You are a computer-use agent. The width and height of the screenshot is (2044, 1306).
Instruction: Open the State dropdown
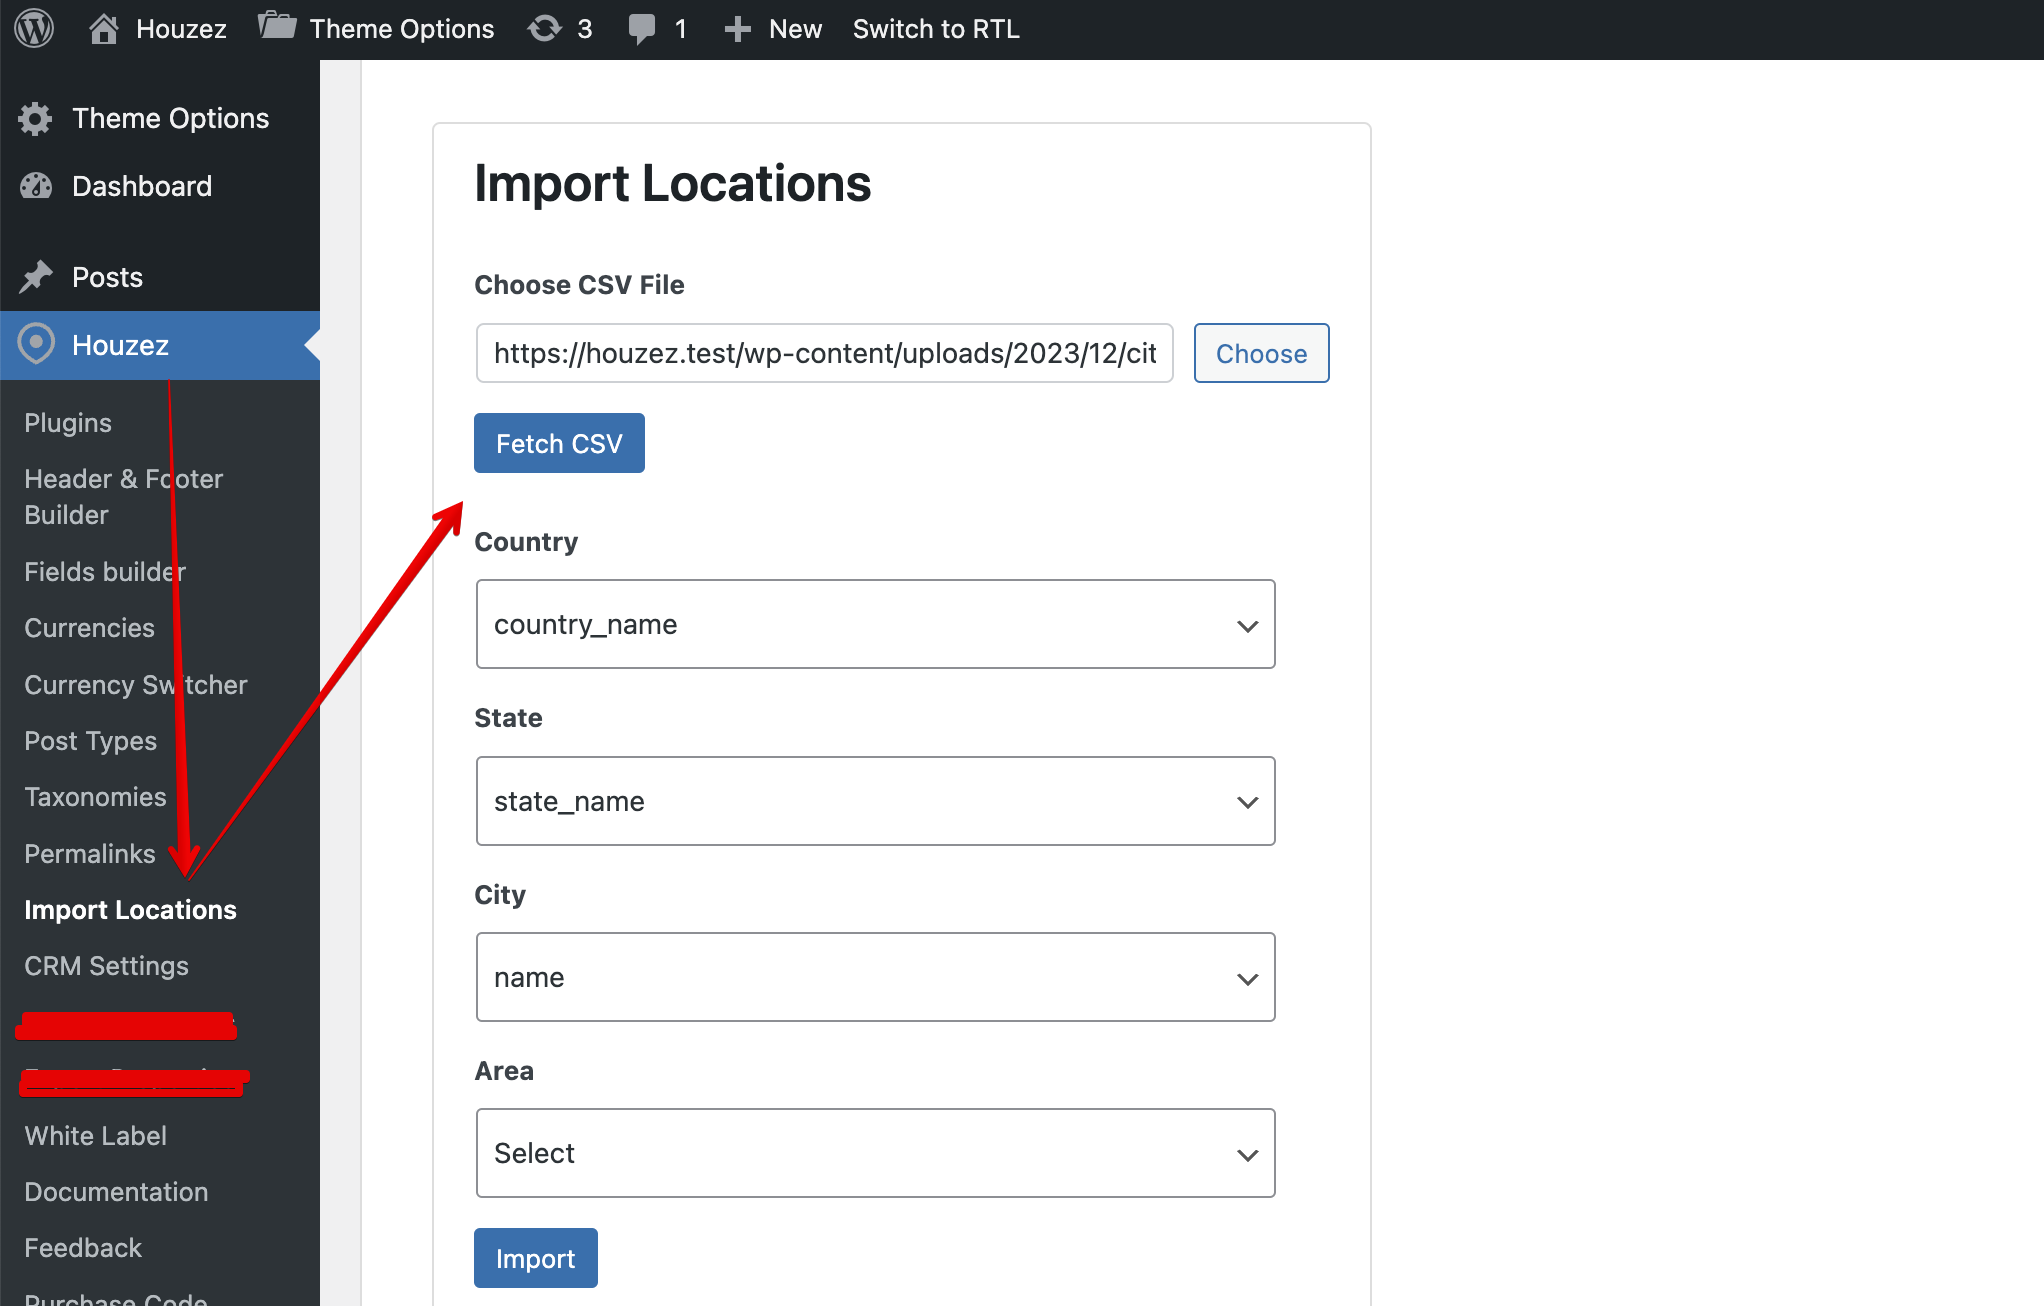pos(875,801)
